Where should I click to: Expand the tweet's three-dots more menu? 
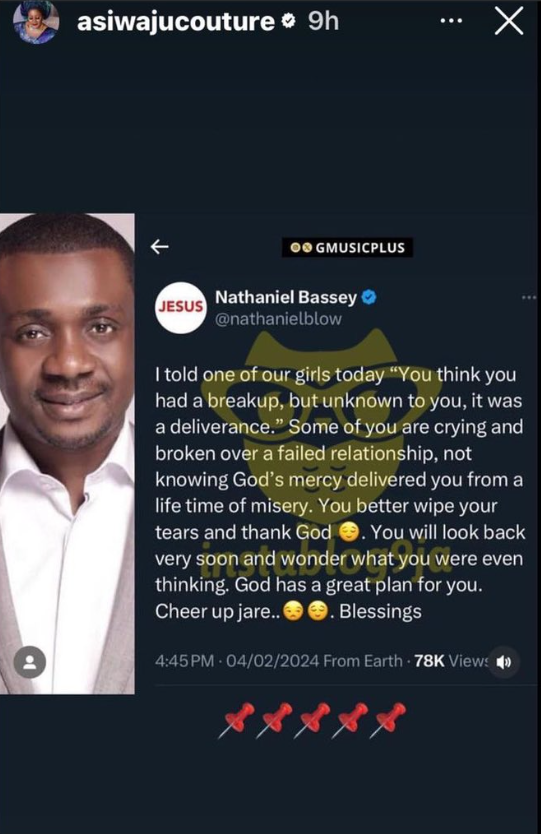[529, 297]
